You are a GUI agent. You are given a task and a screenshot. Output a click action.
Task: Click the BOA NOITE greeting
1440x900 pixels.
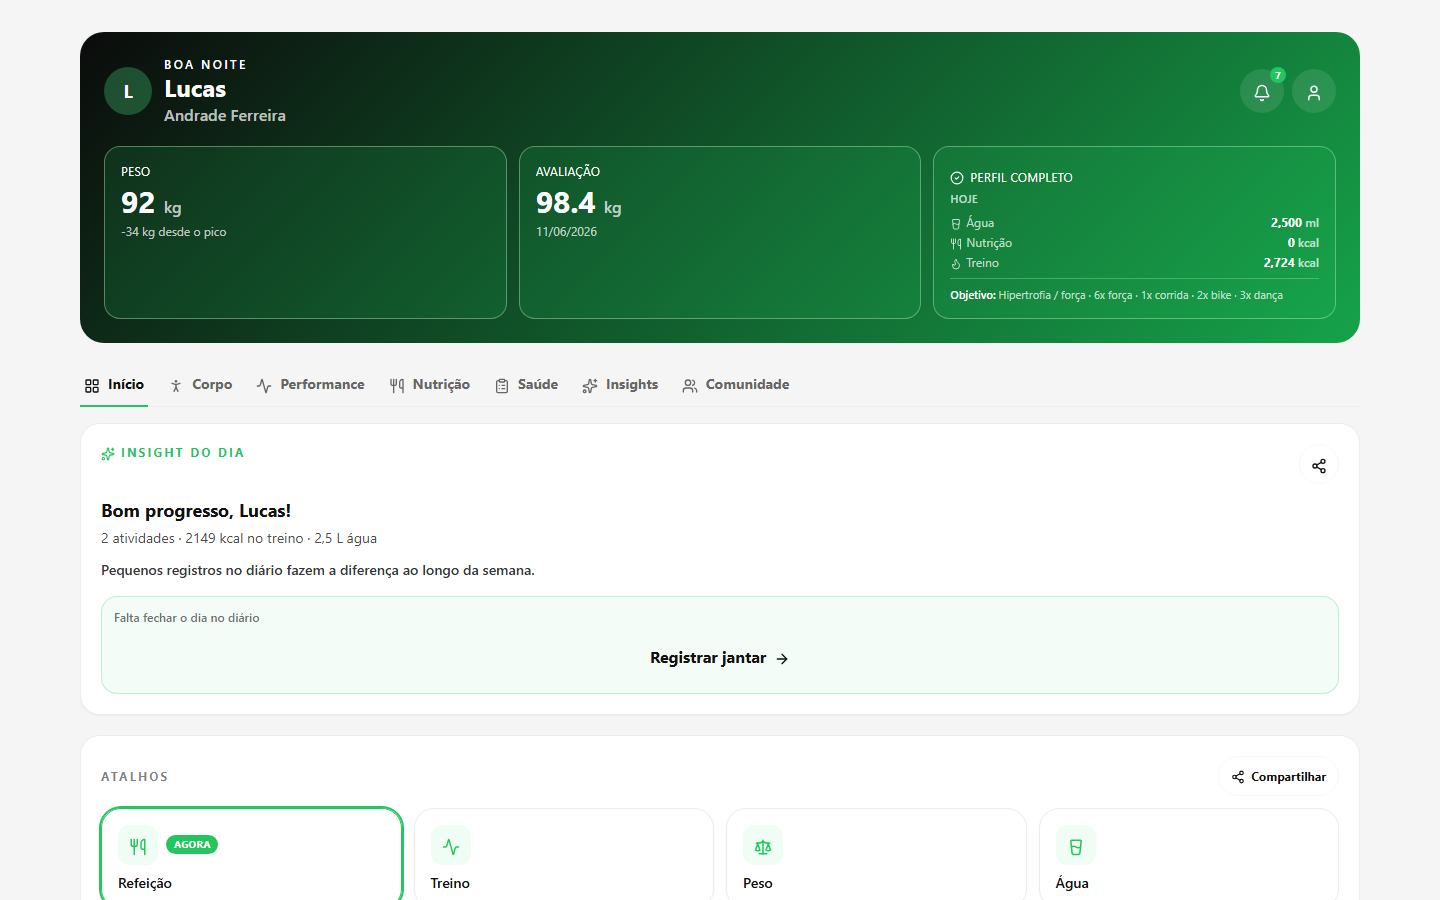point(205,65)
